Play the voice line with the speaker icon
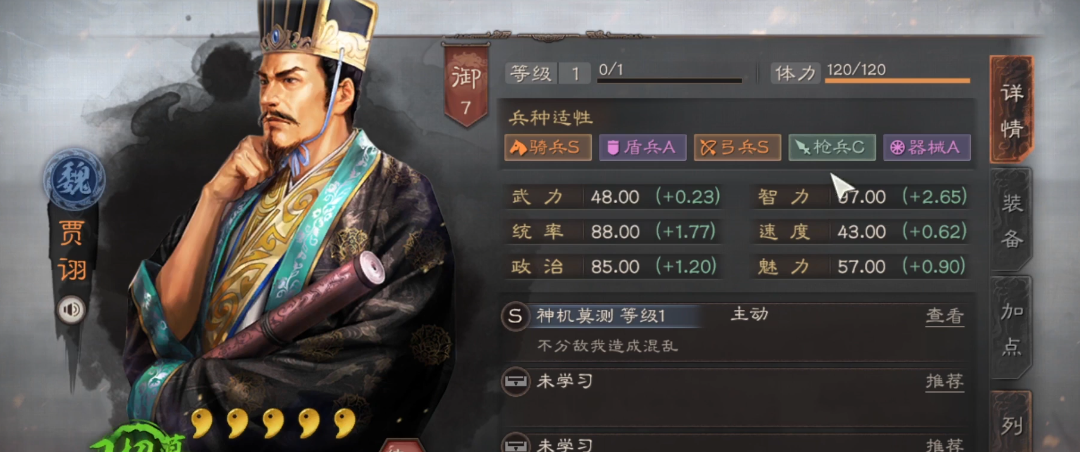The width and height of the screenshot is (1080, 452). (71, 309)
